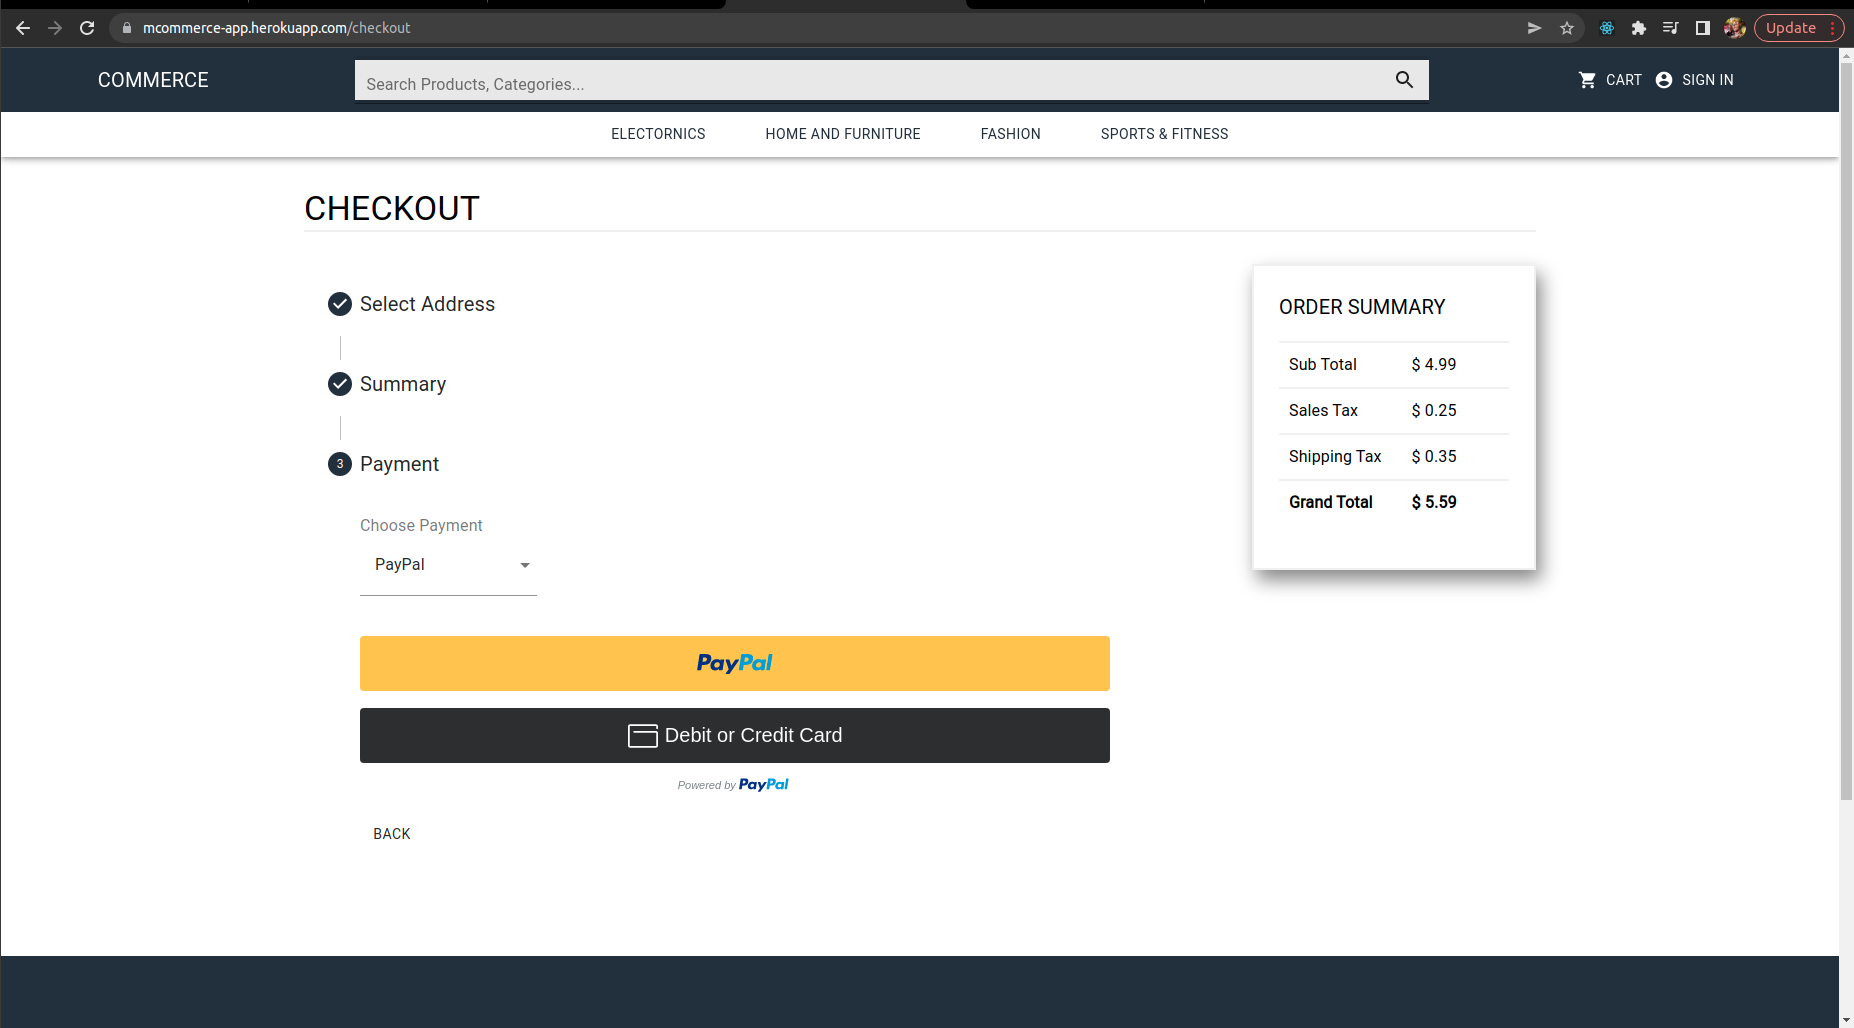Viewport: 1854px width, 1028px height.
Task: Open the shopping cart icon
Action: click(x=1587, y=80)
